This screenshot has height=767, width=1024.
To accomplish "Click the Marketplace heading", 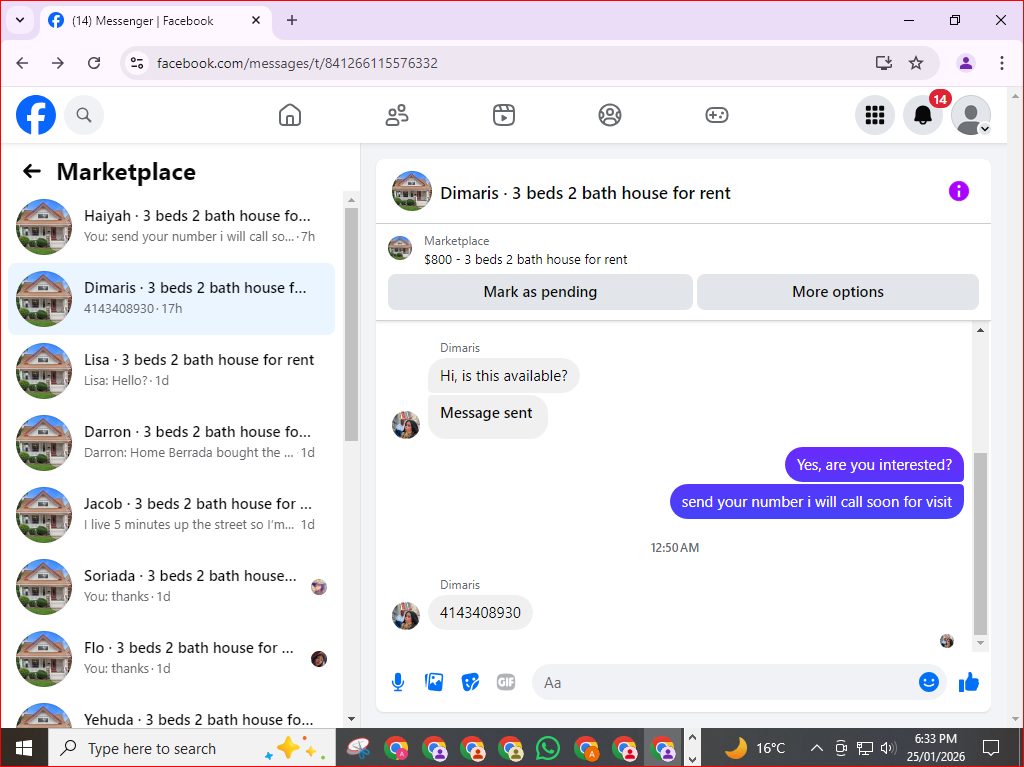I will [x=126, y=172].
